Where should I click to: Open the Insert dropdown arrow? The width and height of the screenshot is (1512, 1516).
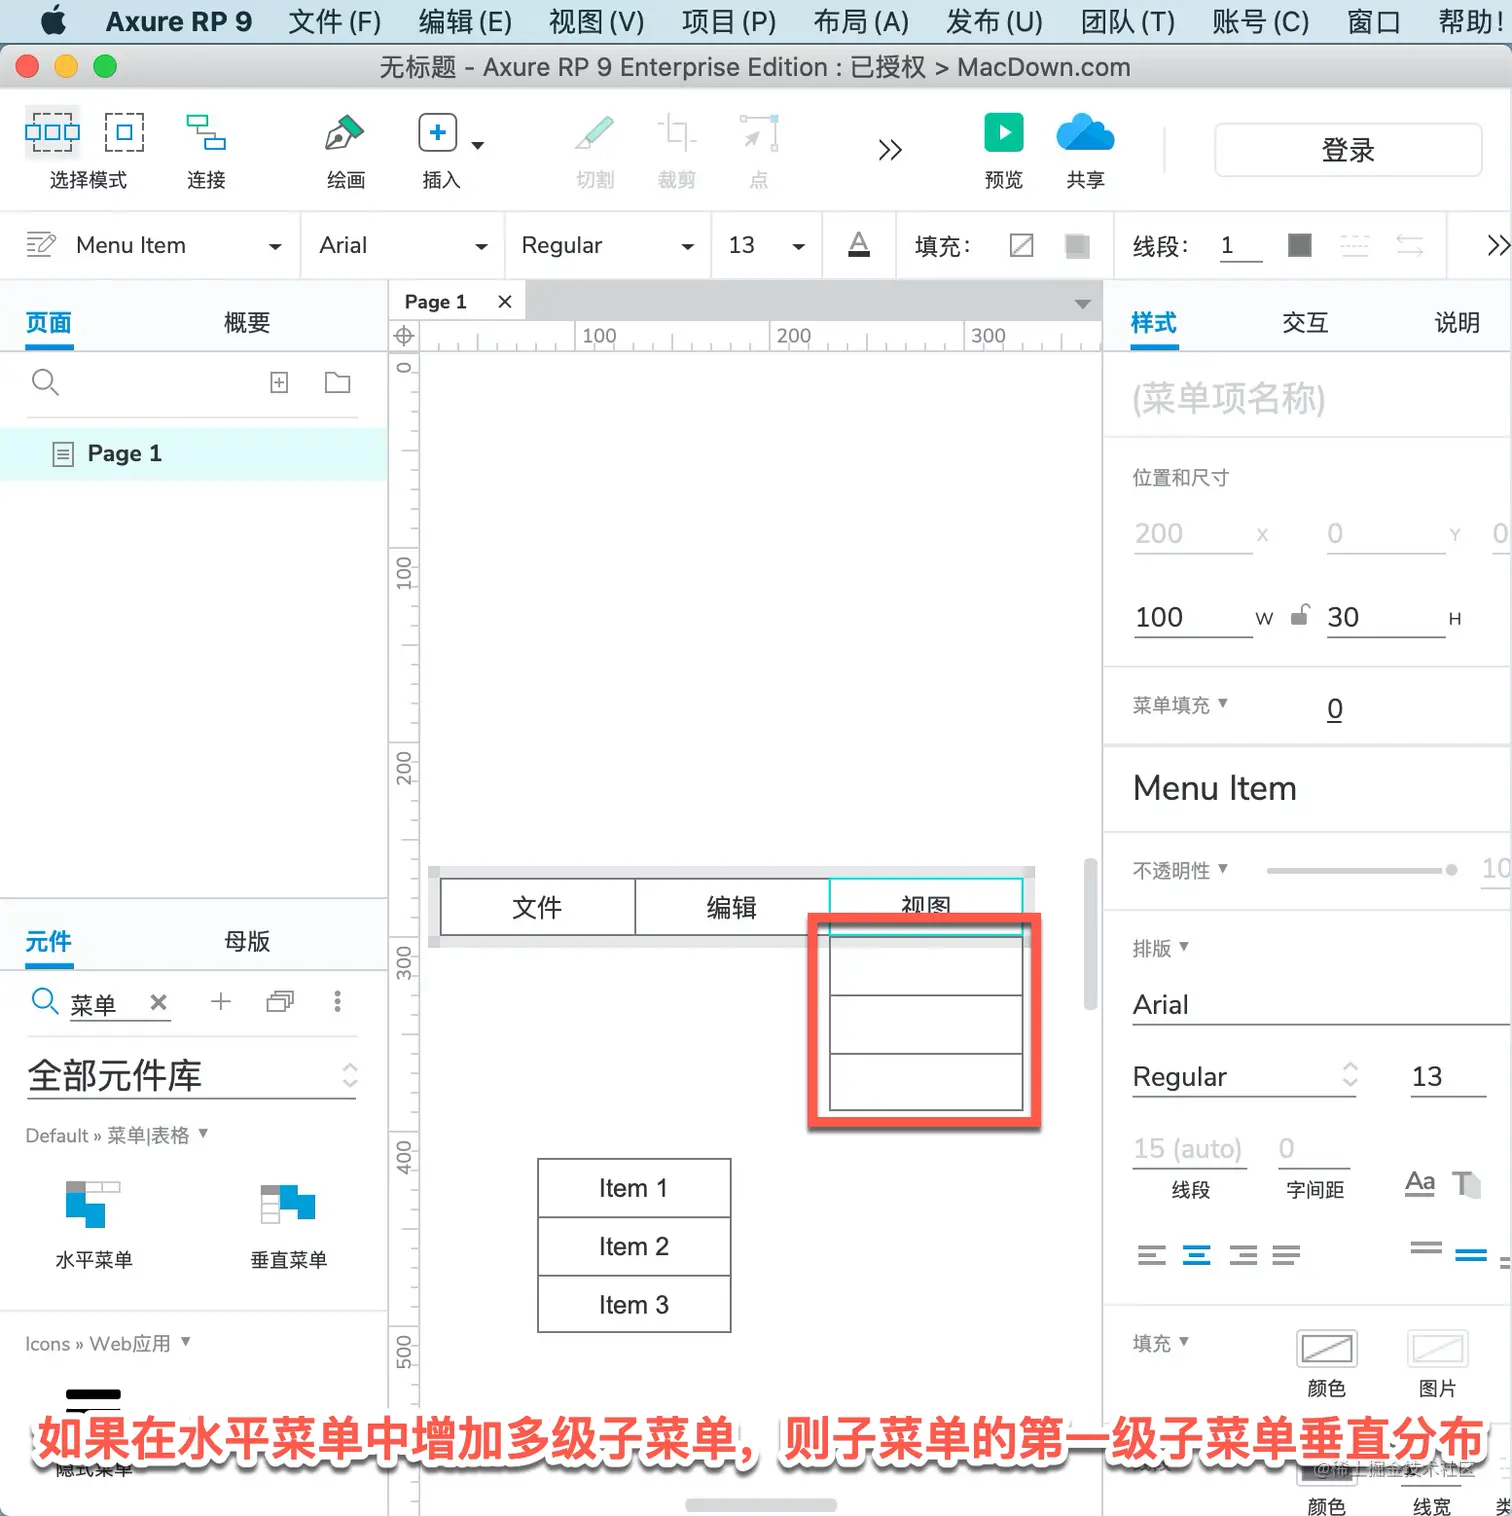pos(478,145)
